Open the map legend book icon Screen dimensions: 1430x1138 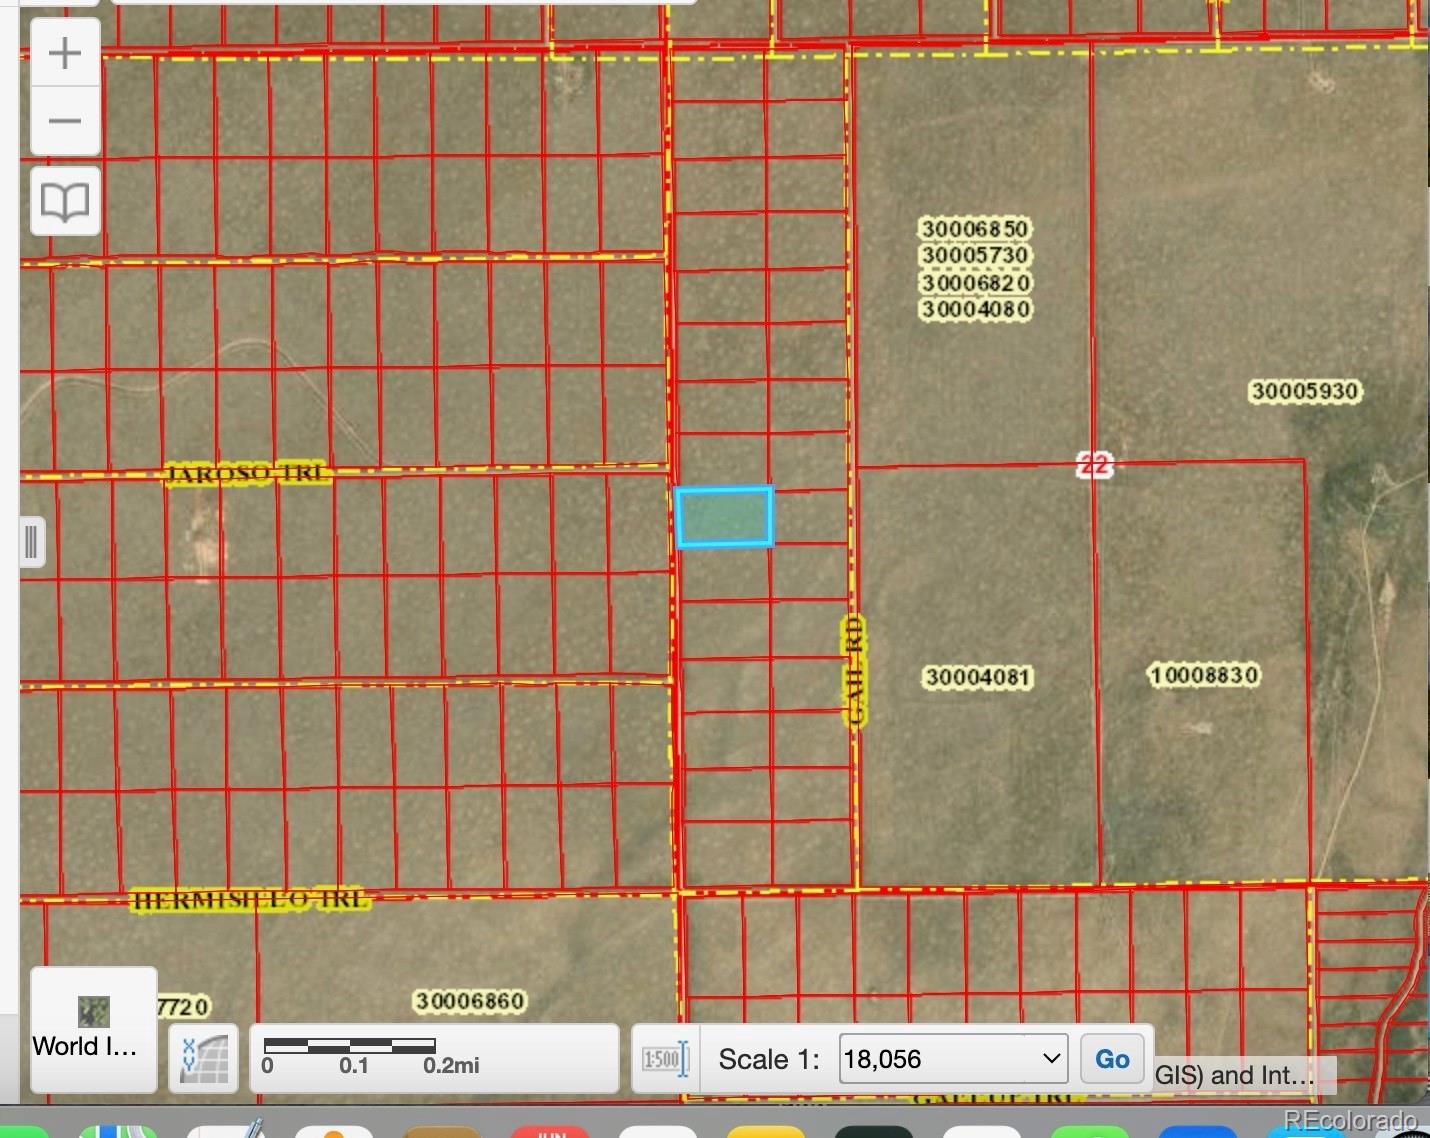[x=64, y=202]
